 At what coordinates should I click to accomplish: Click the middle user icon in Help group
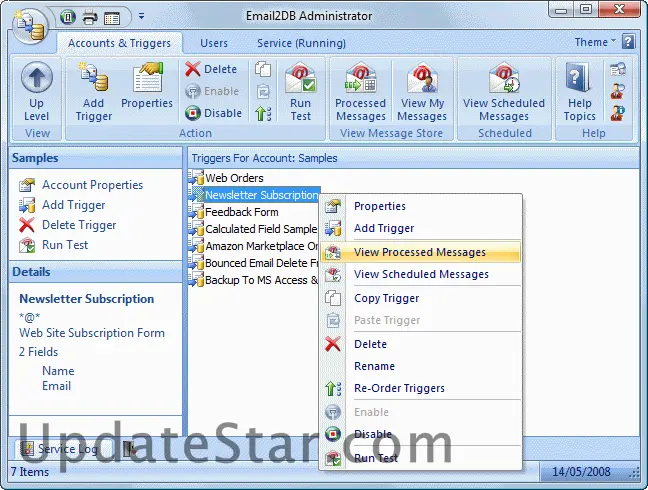tap(618, 91)
